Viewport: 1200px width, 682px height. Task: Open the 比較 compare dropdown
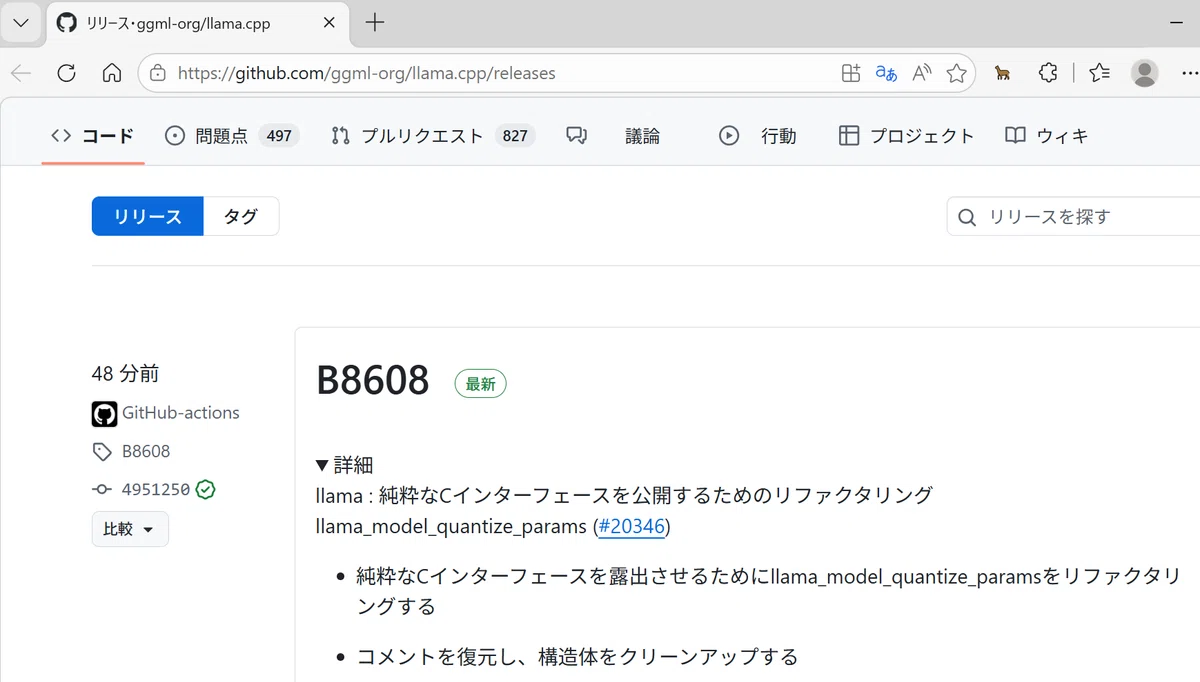point(130,529)
